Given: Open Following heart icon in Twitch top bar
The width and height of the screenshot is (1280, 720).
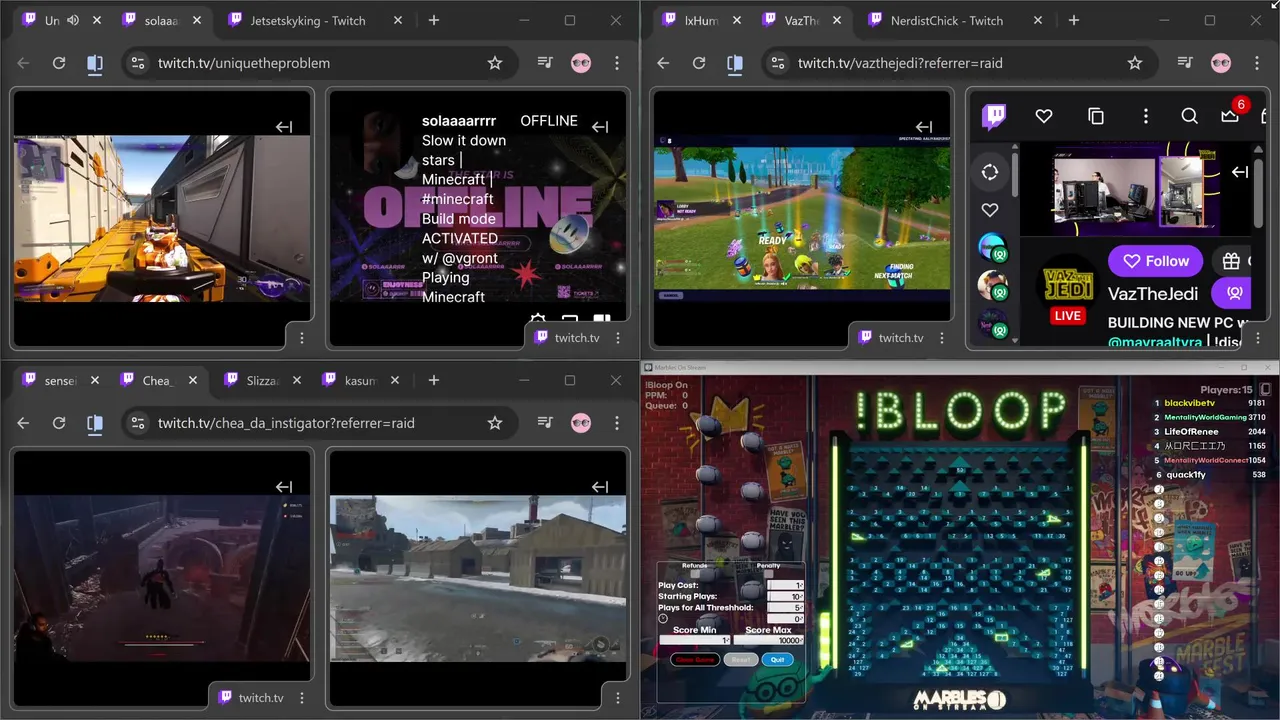Looking at the screenshot, I should (1044, 117).
